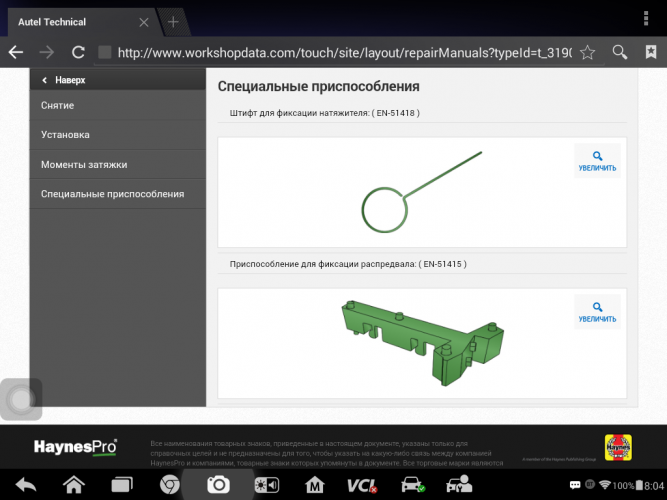Open the browser search magnifier icon

point(619,52)
